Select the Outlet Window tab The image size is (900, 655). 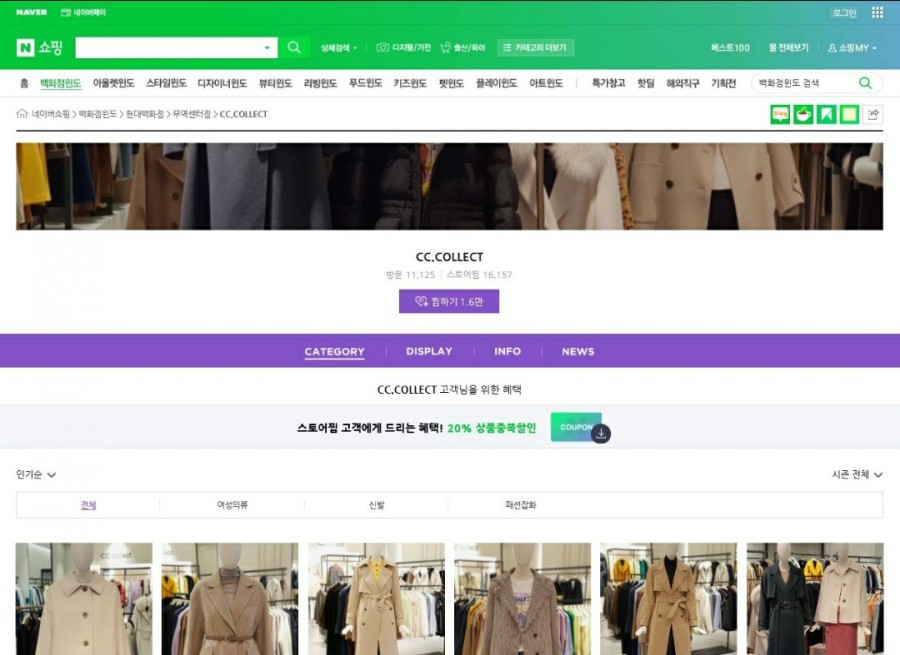point(114,83)
